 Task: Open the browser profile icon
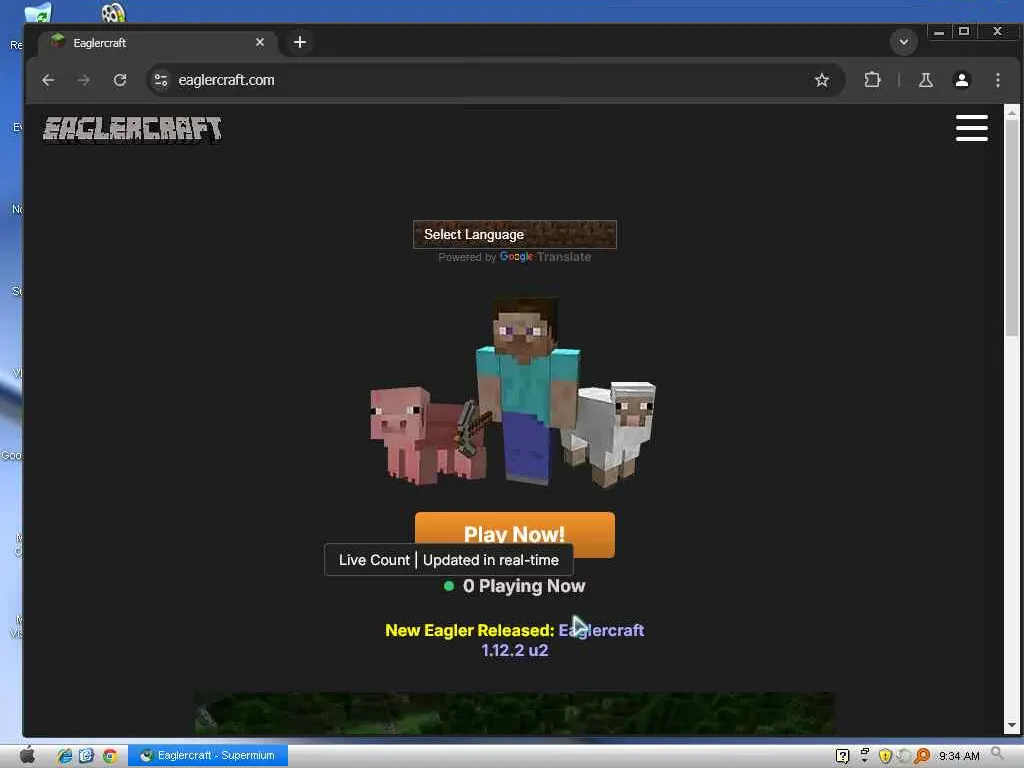[961, 80]
